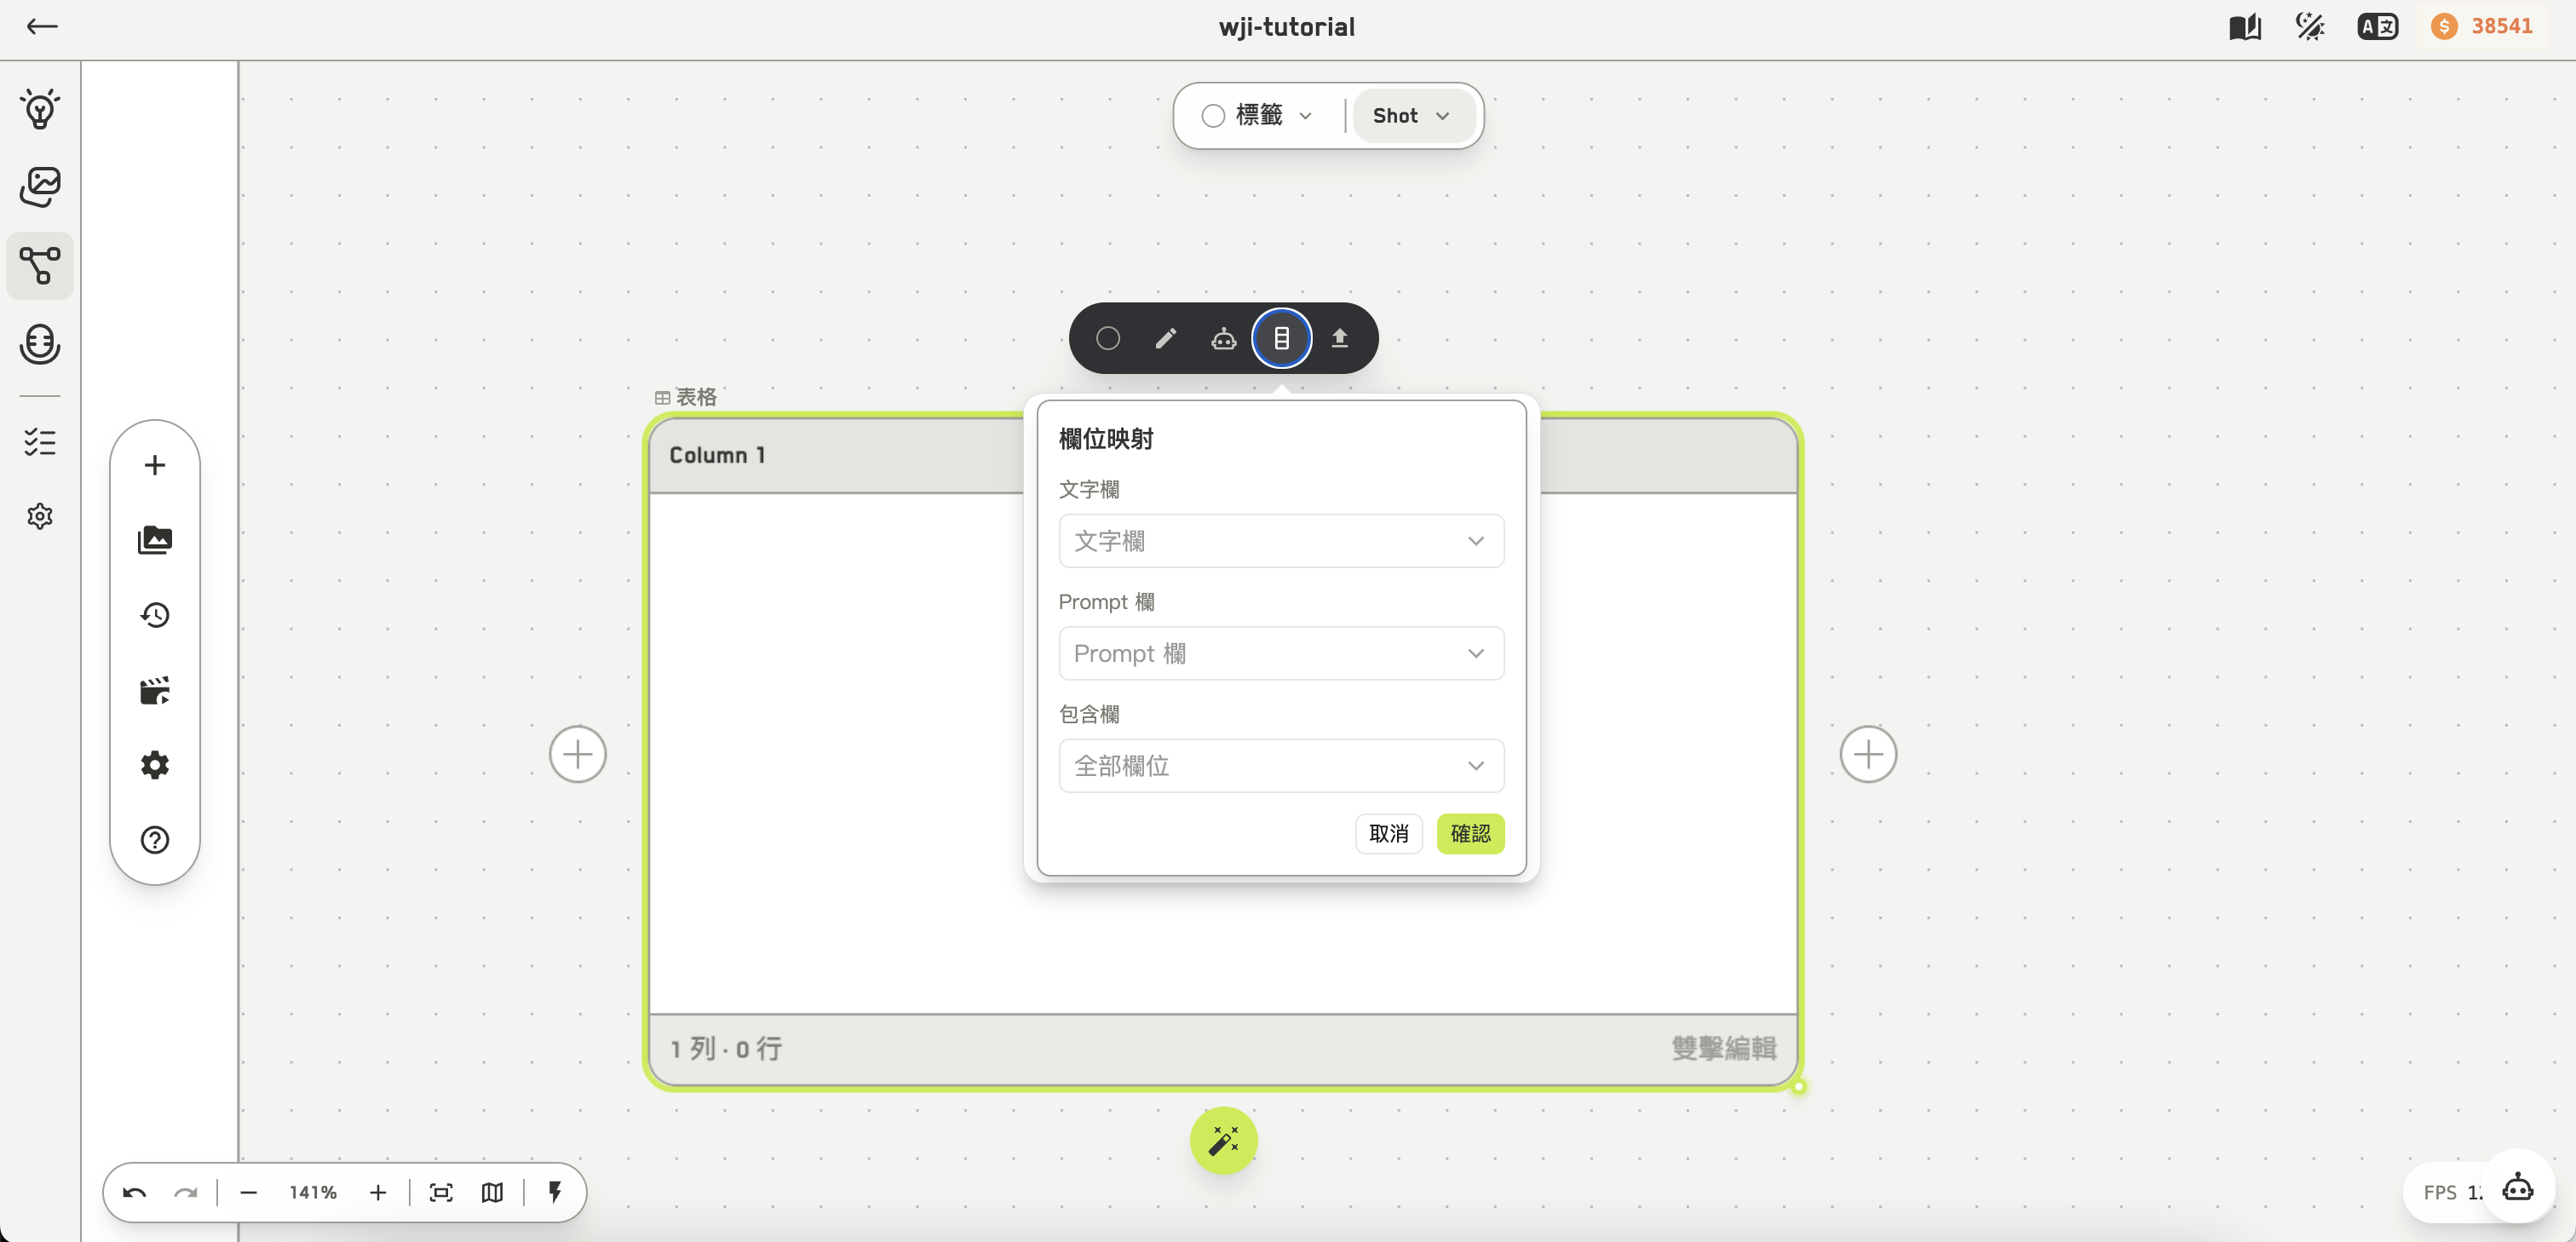Redo the last action
The width and height of the screenshot is (2576, 1242).
point(186,1193)
